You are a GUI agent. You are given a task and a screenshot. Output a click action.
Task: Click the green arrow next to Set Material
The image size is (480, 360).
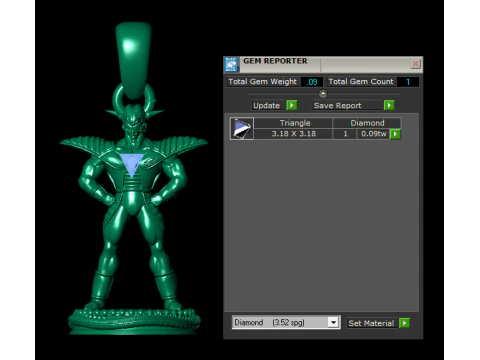404,323
